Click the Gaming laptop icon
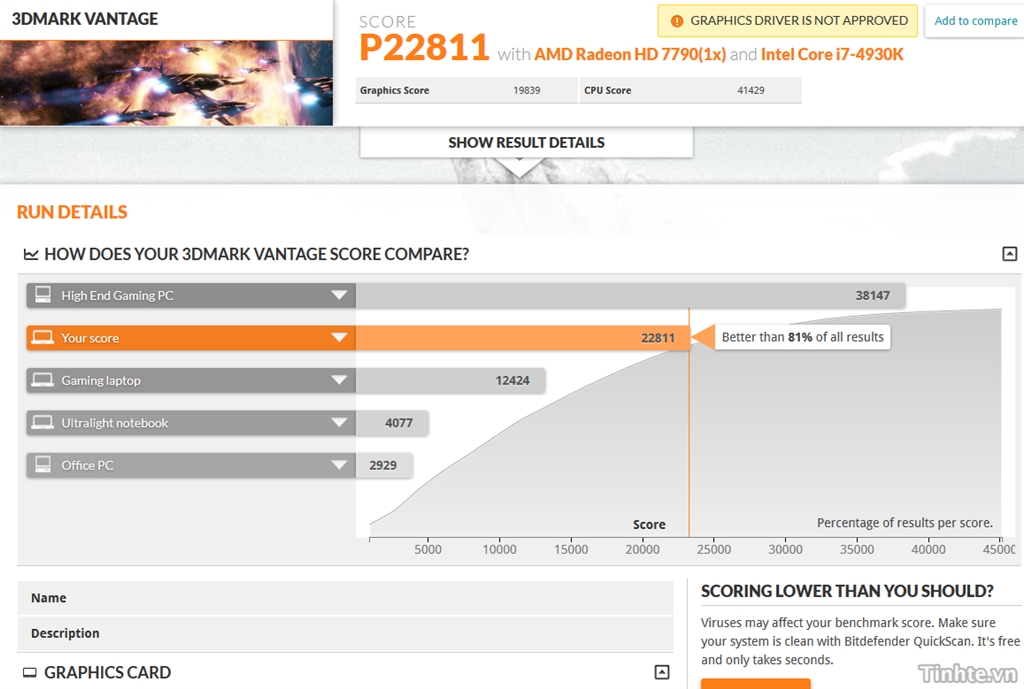The width and height of the screenshot is (1024, 689). click(43, 380)
